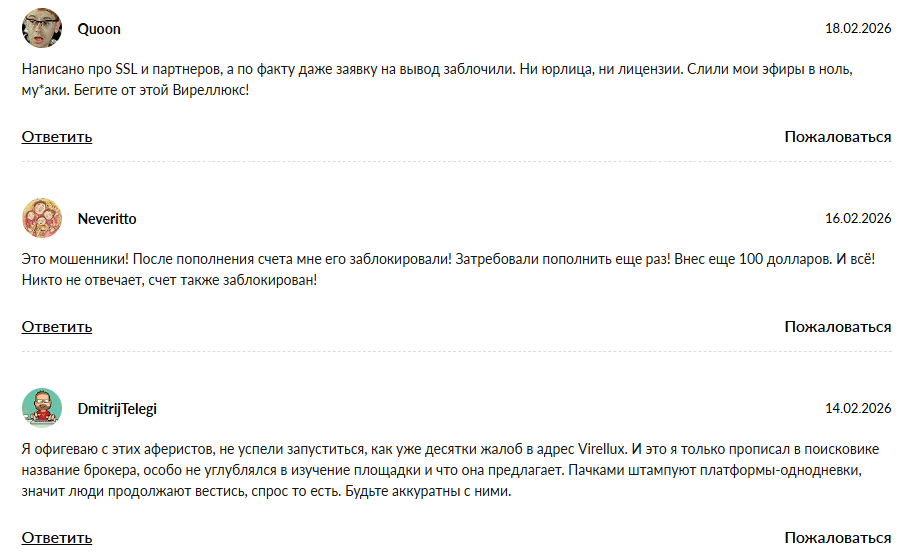Click Quoon's profile avatar
The image size is (909, 556).
[x=42, y=28]
